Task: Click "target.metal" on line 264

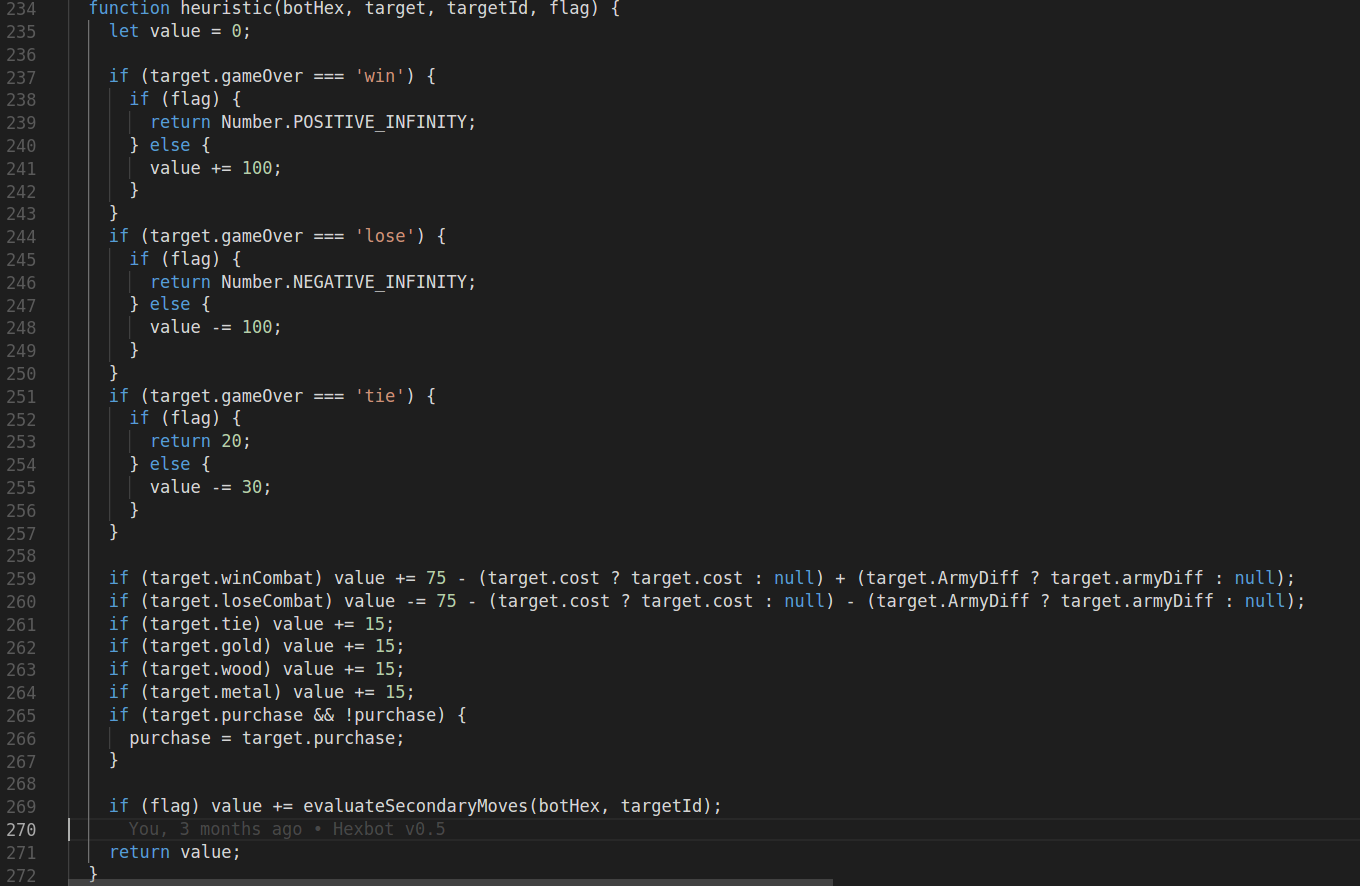Action: [x=211, y=692]
